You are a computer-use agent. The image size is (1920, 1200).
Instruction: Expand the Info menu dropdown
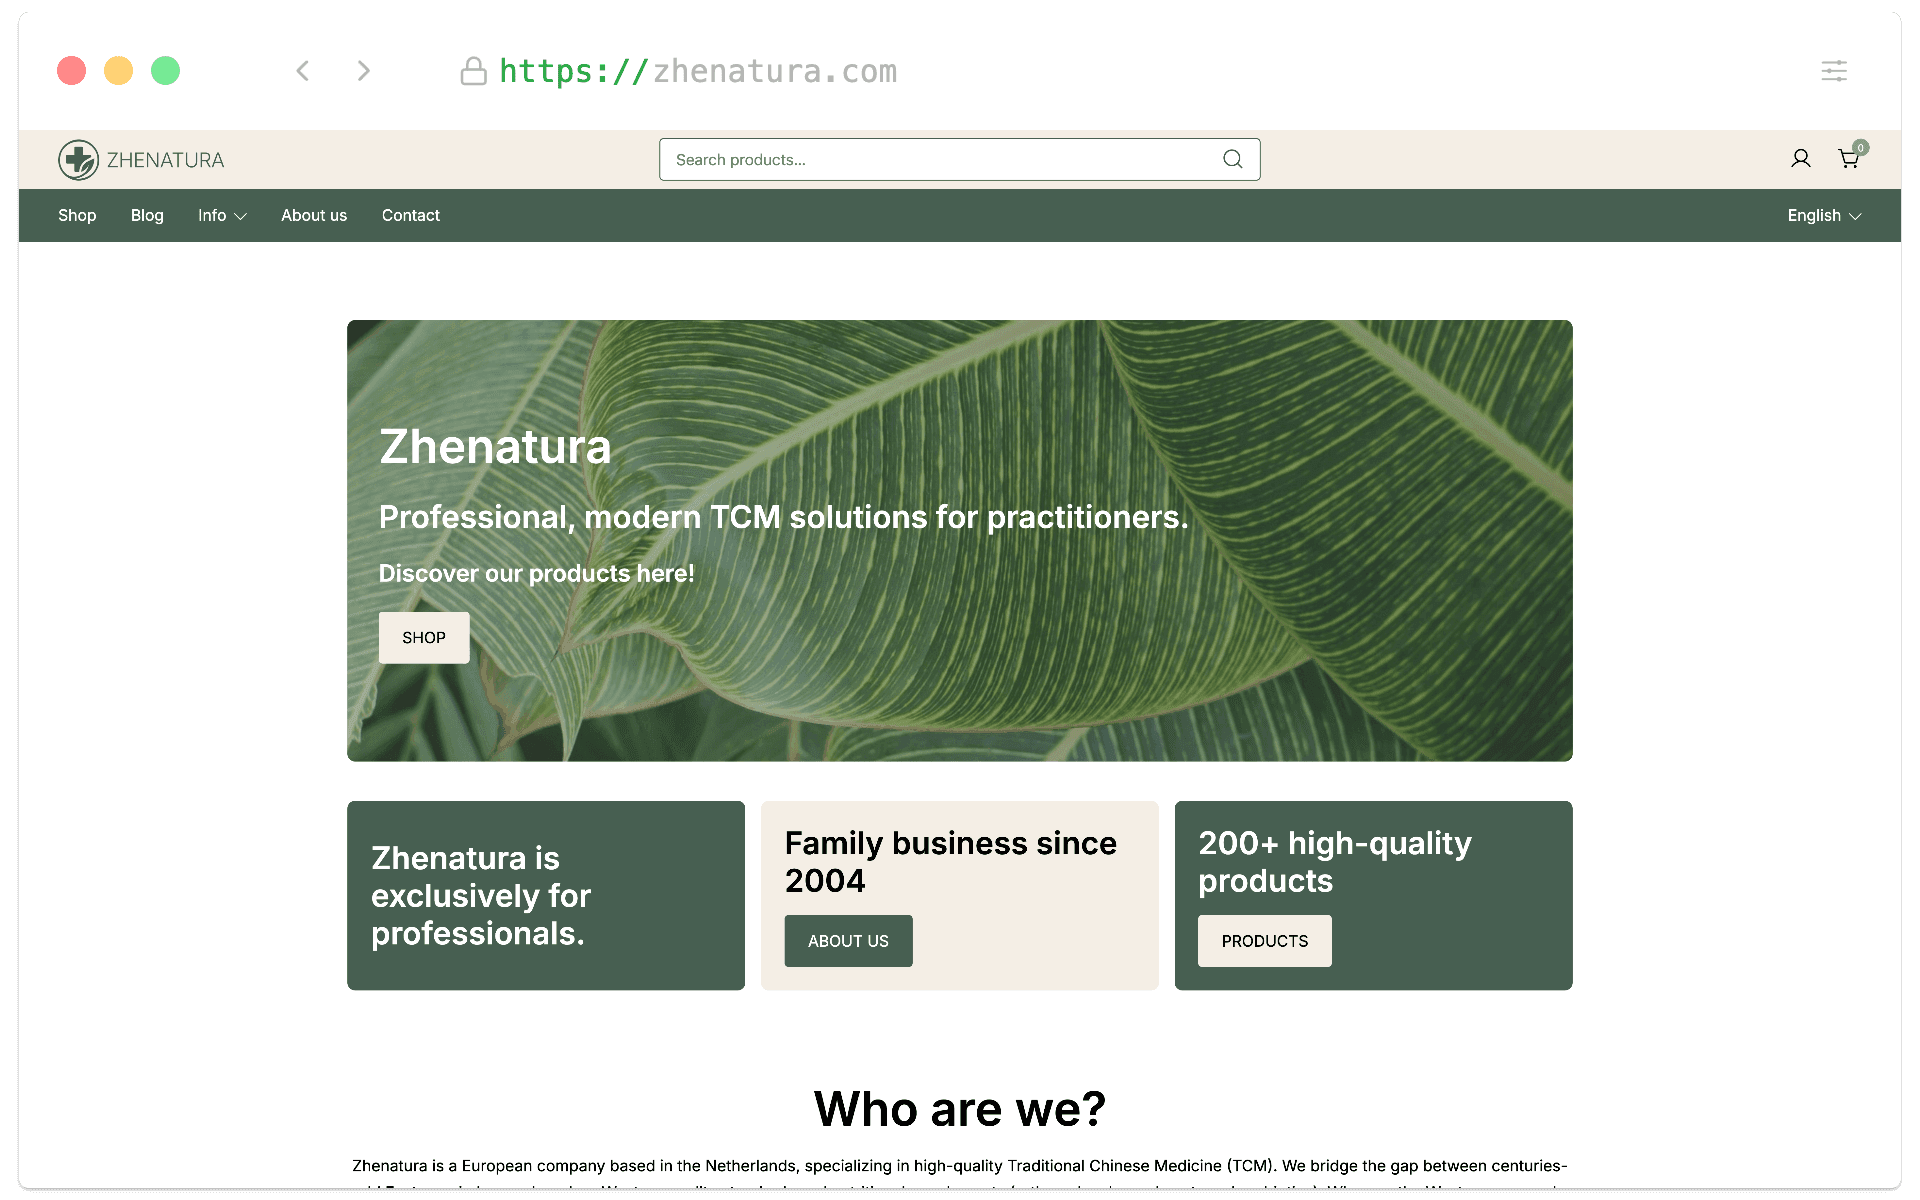[222, 215]
